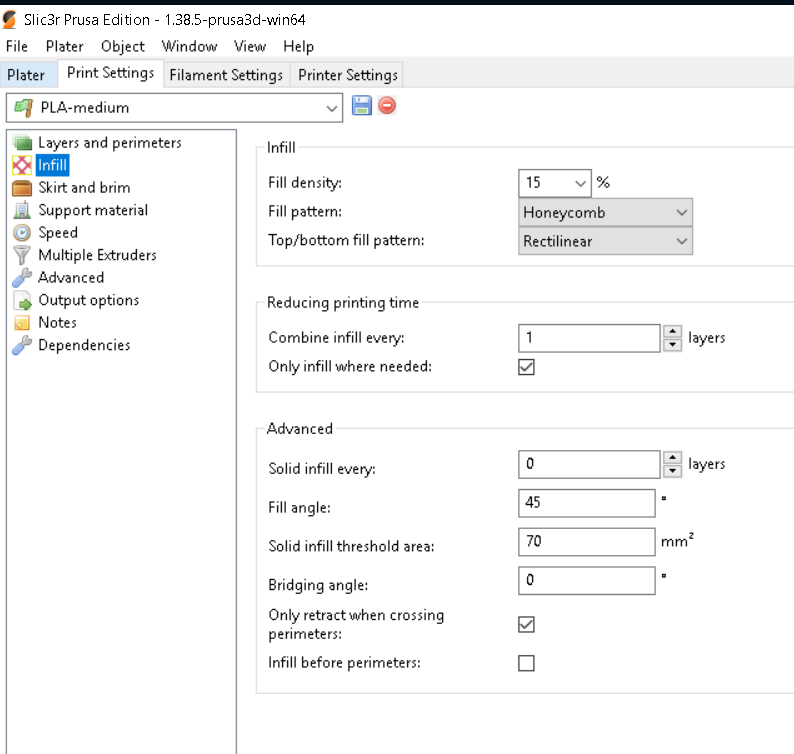
Task: Decrease Solid infill every value
Action: [x=672, y=471]
